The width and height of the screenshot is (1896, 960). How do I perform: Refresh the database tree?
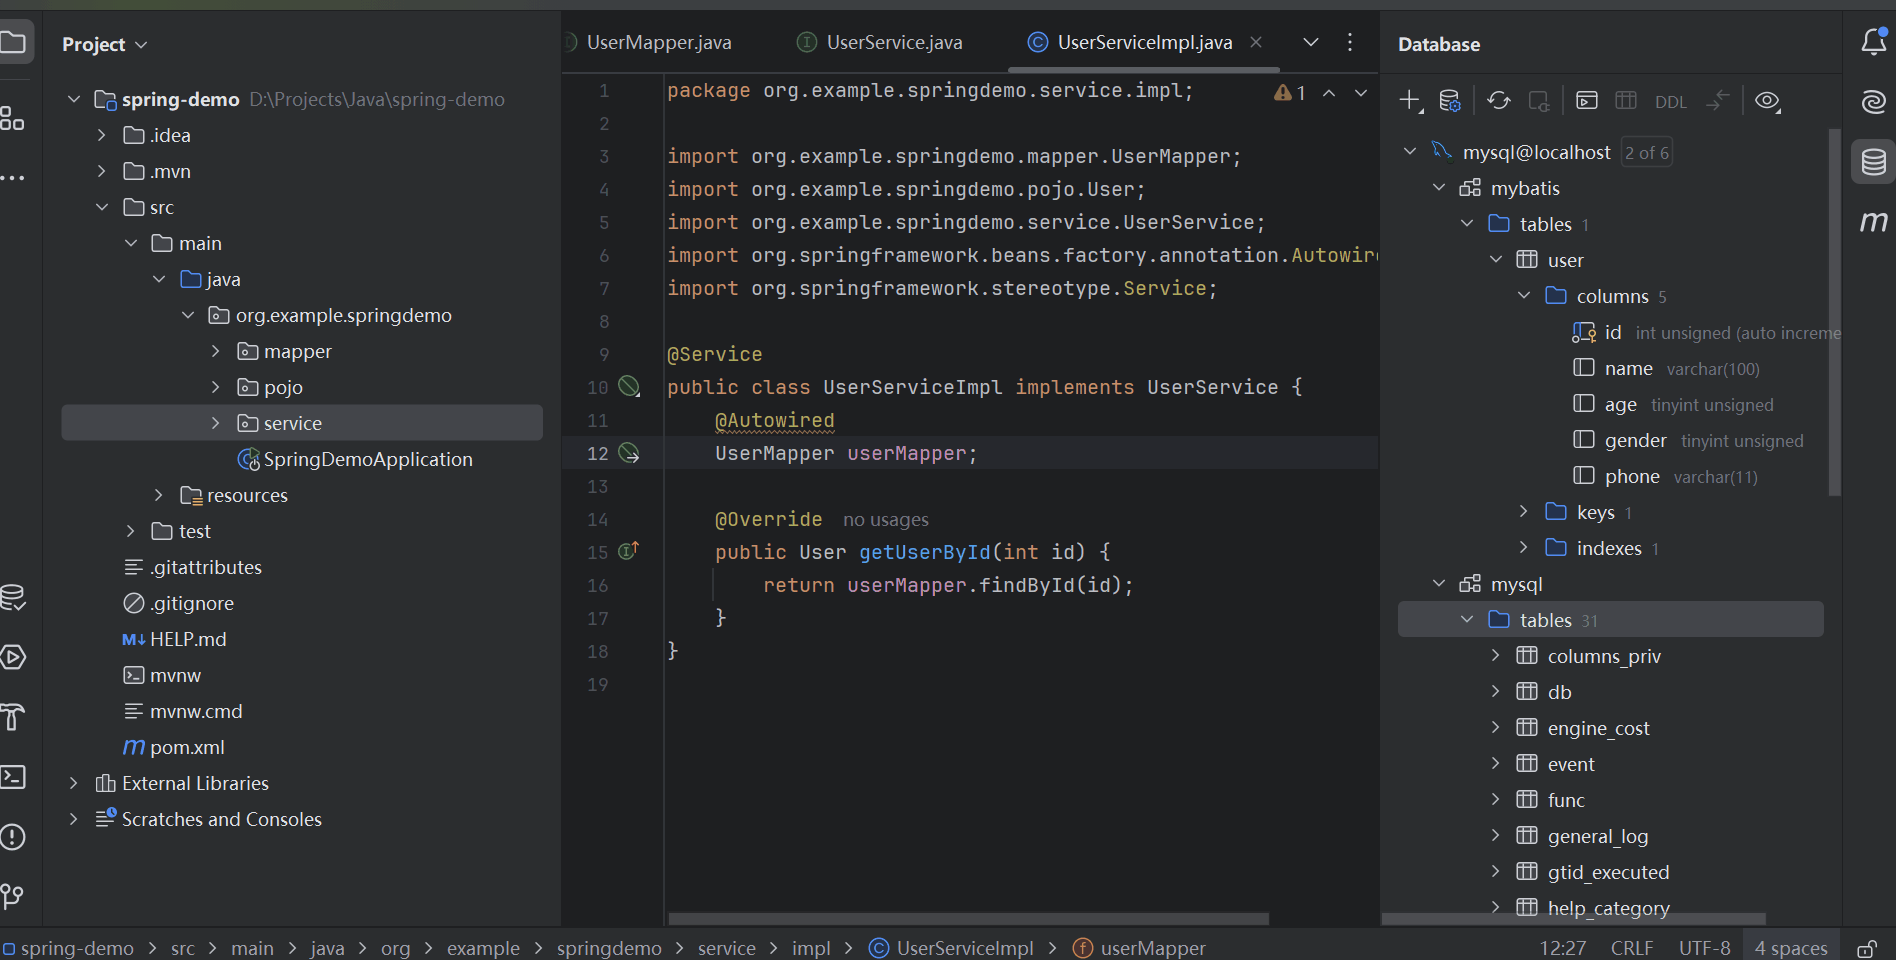point(1498,101)
